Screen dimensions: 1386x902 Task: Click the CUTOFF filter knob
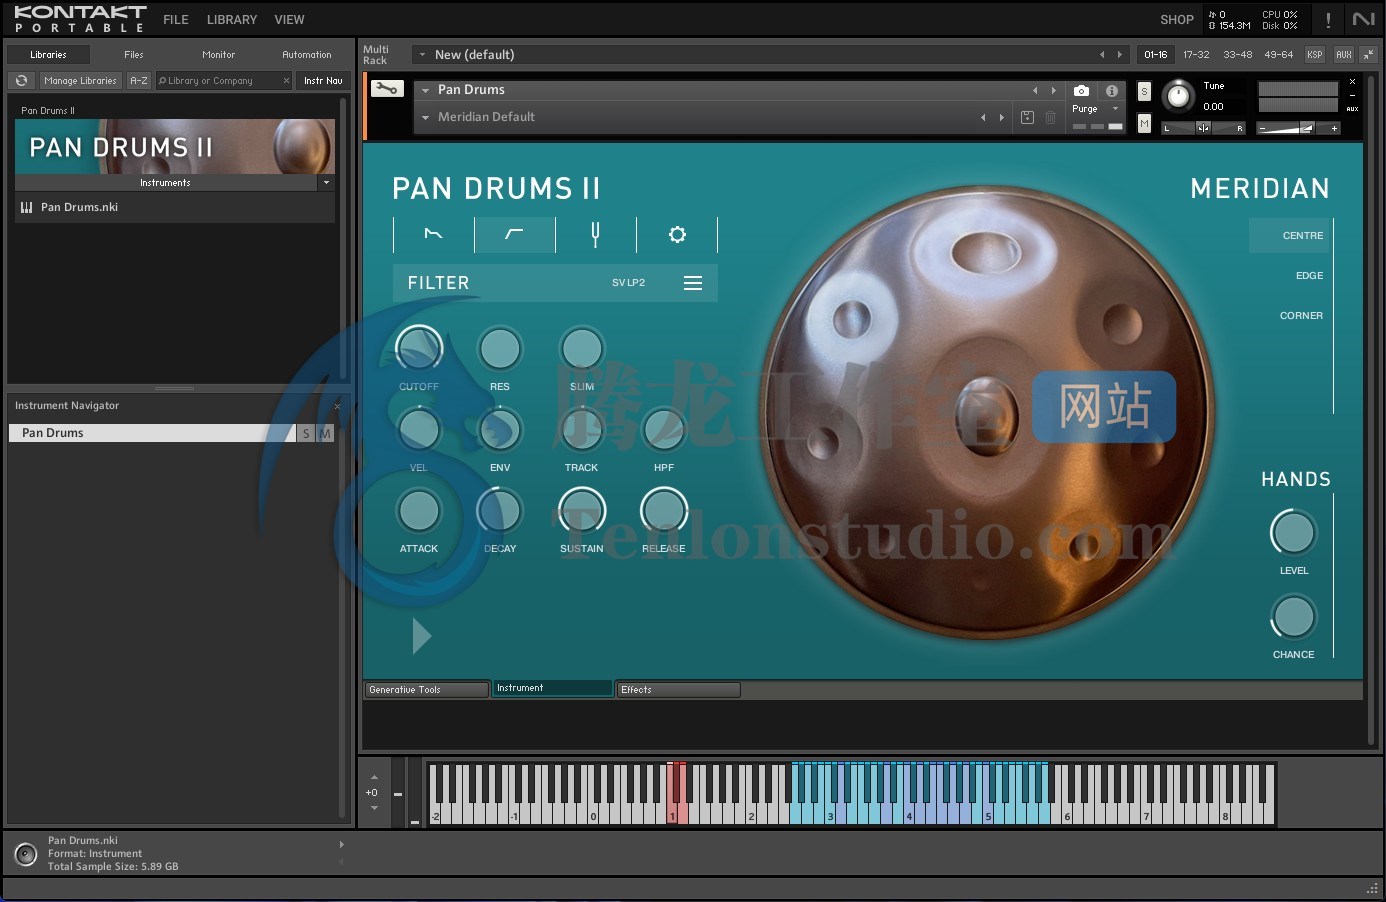(x=419, y=348)
